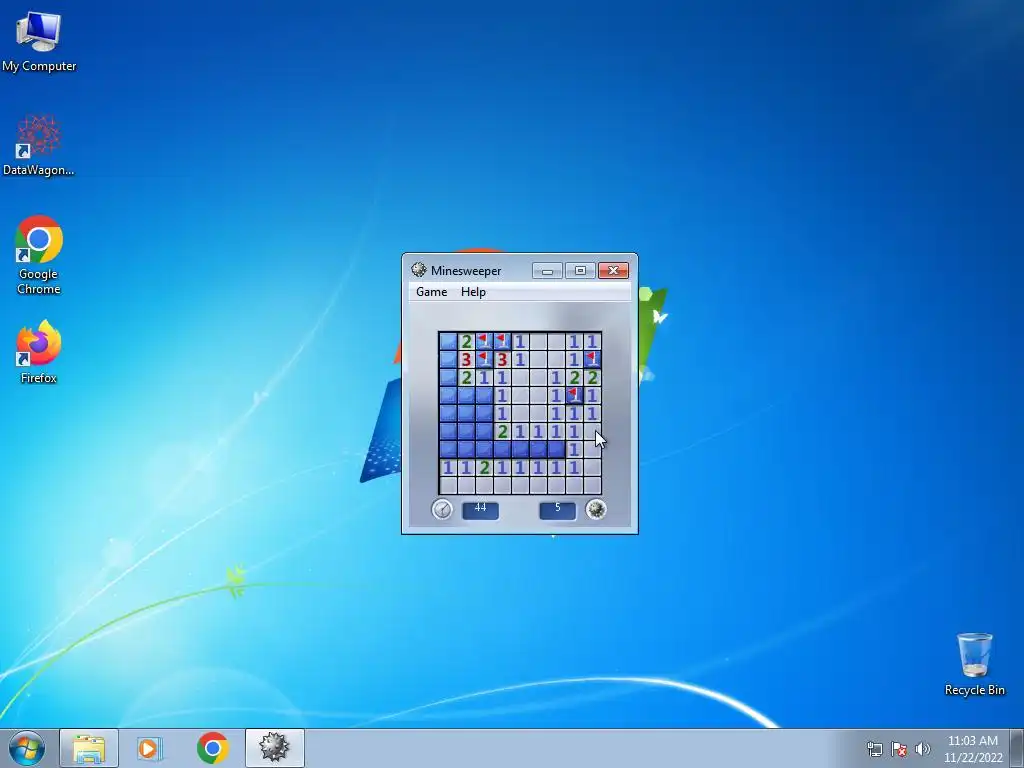This screenshot has height=768, width=1024.
Task: Select the Google Chrome desktop shortcut
Action: 39,255
